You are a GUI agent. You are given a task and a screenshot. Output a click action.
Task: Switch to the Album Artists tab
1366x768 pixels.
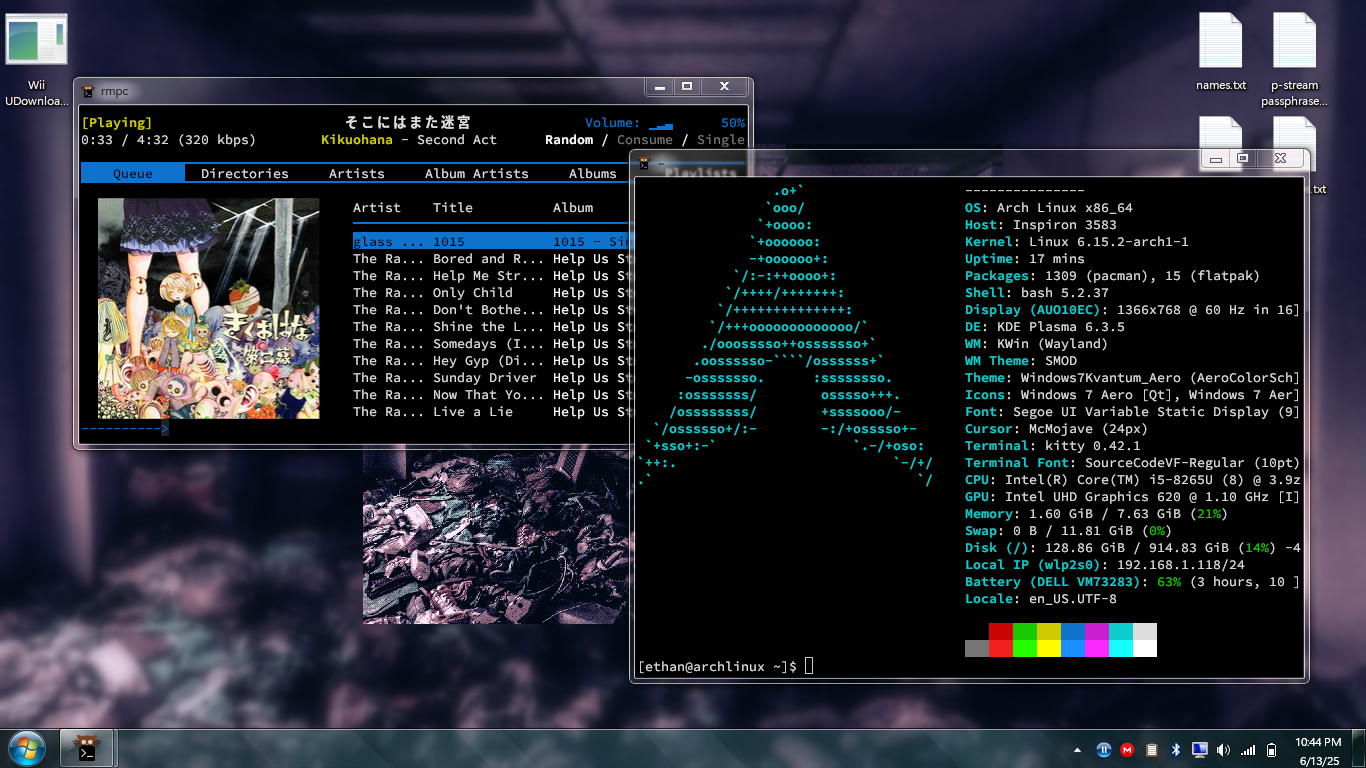click(x=477, y=173)
